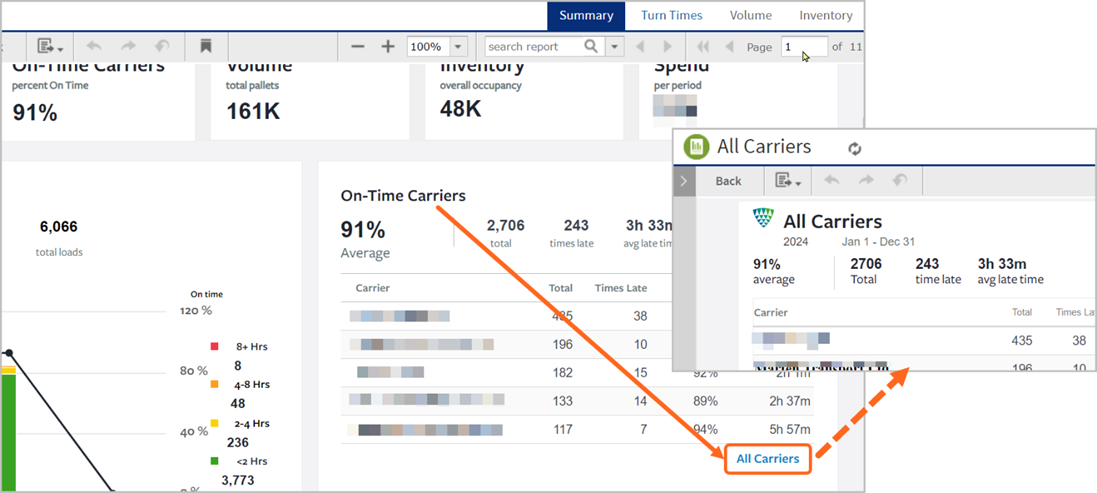Viewport: 1097px width, 493px height.
Task: Click the undo arrow in main toolbar
Action: pos(94,47)
